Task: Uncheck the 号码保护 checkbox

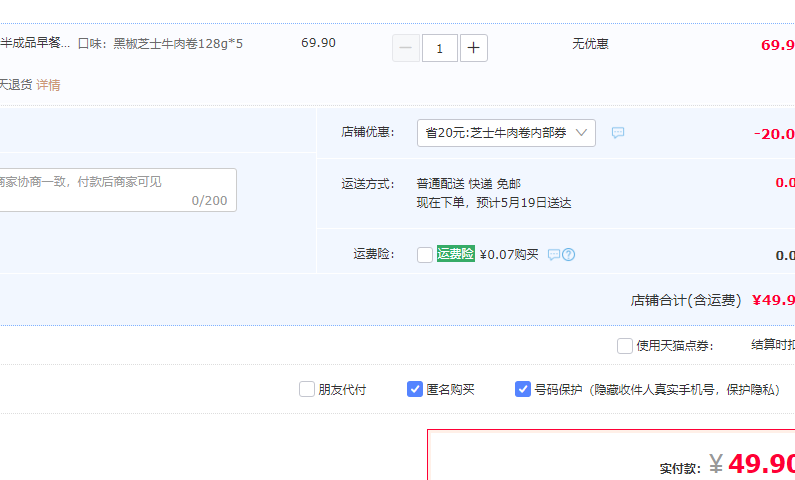Action: (x=523, y=389)
